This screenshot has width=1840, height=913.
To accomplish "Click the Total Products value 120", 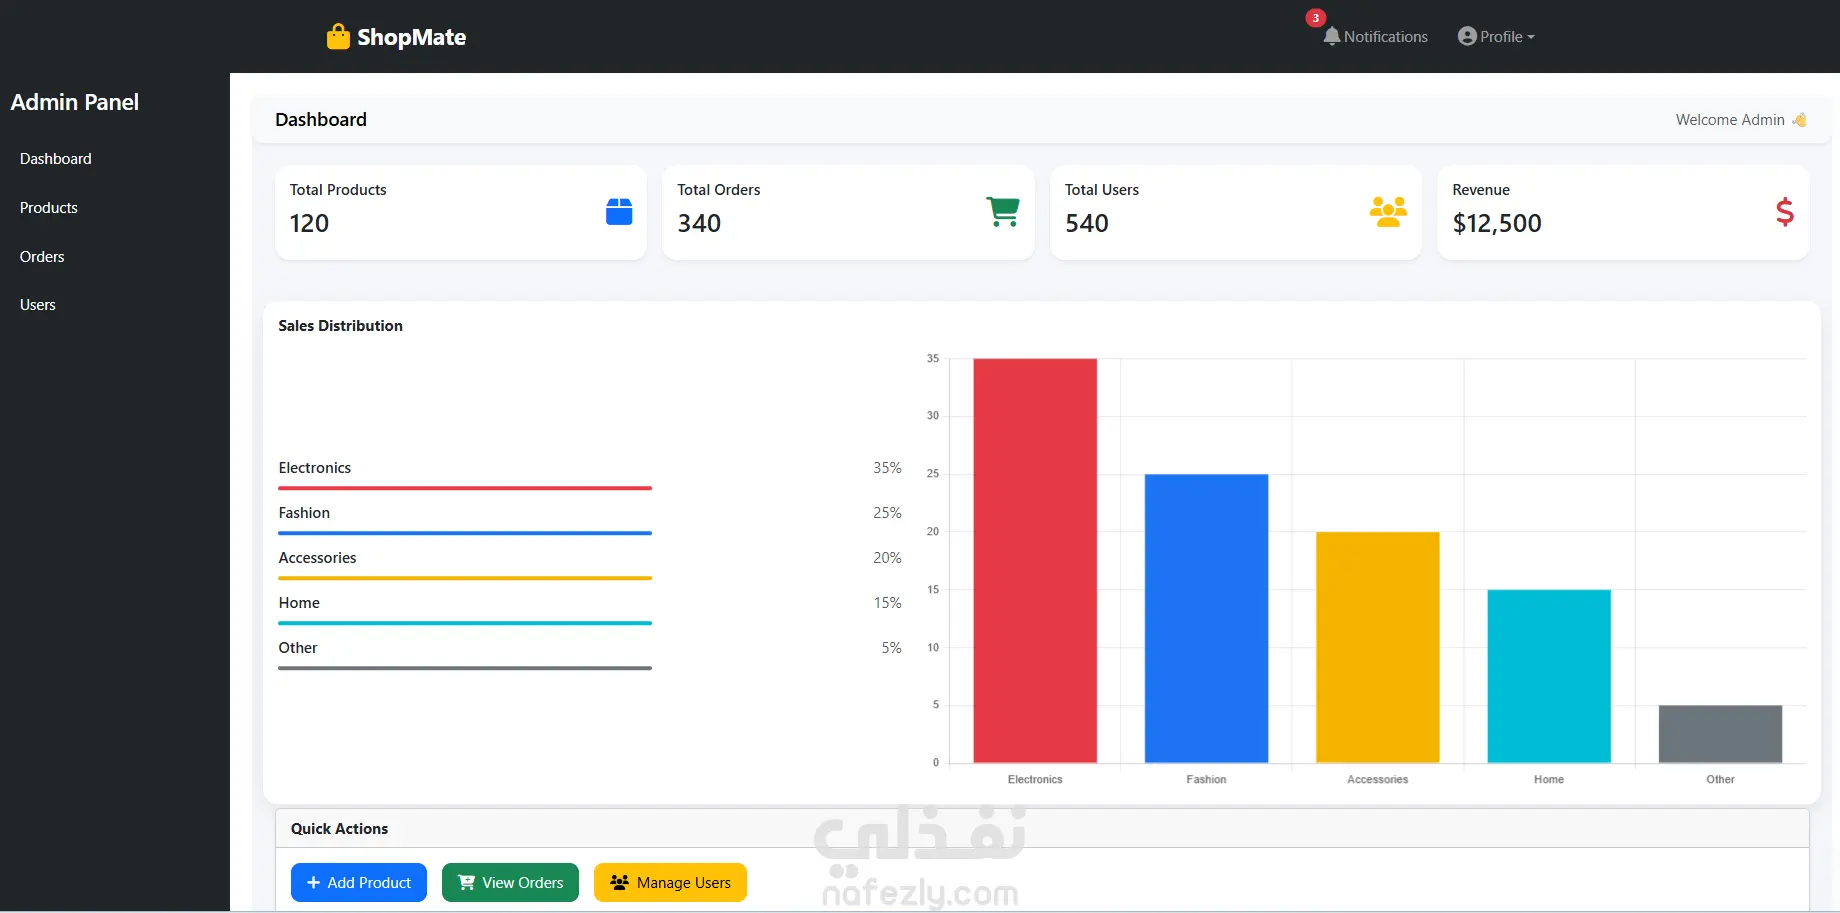I will pos(309,223).
